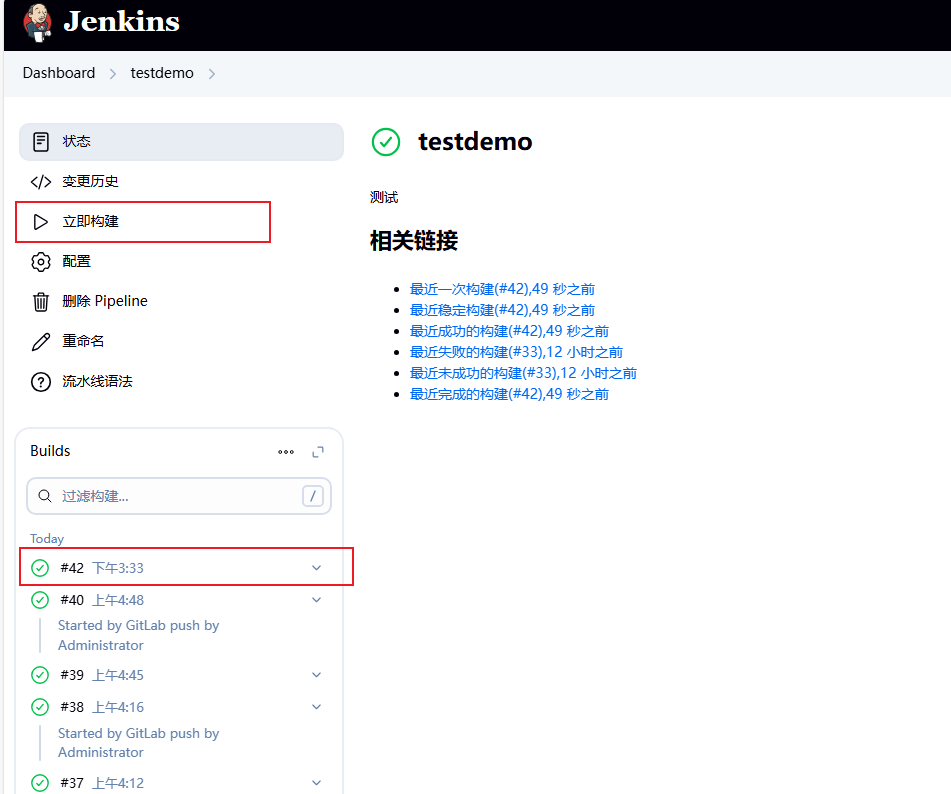
Task: Open build #42
Action: [x=72, y=568]
